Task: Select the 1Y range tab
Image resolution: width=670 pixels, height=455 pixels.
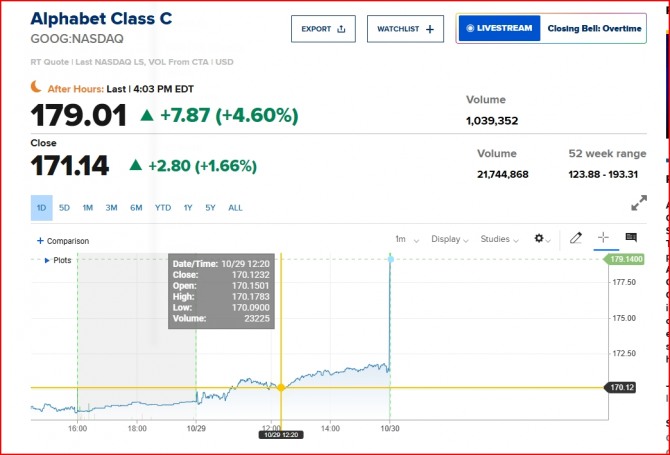Action: pyautogui.click(x=187, y=208)
